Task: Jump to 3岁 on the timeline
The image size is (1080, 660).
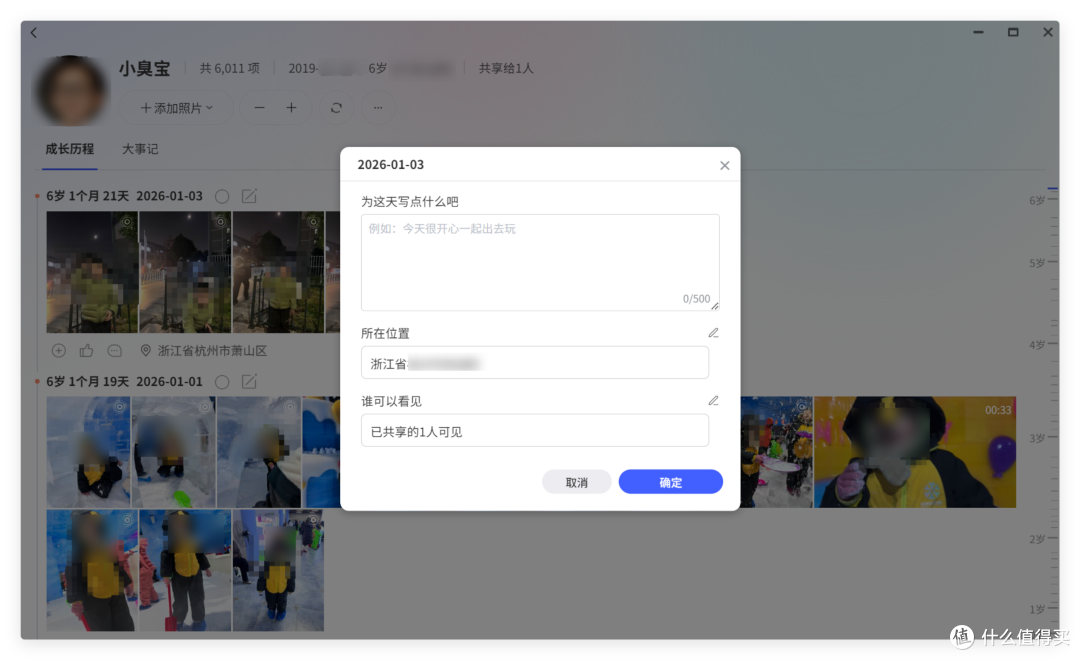Action: [x=1037, y=438]
